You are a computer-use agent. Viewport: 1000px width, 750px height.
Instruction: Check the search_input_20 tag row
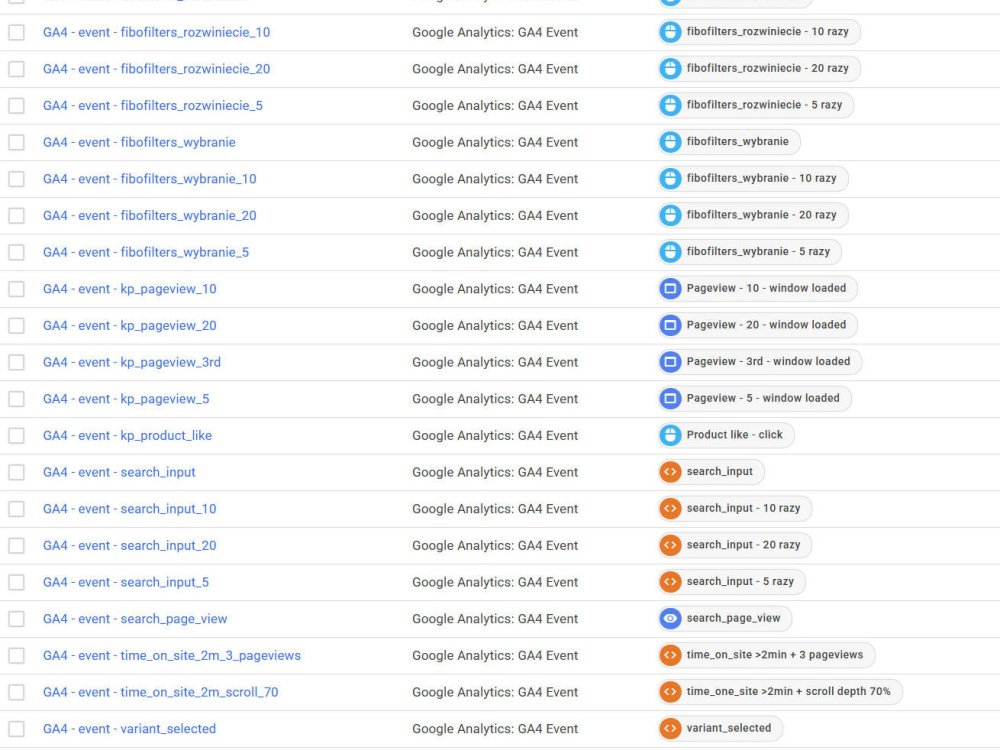click(x=17, y=546)
